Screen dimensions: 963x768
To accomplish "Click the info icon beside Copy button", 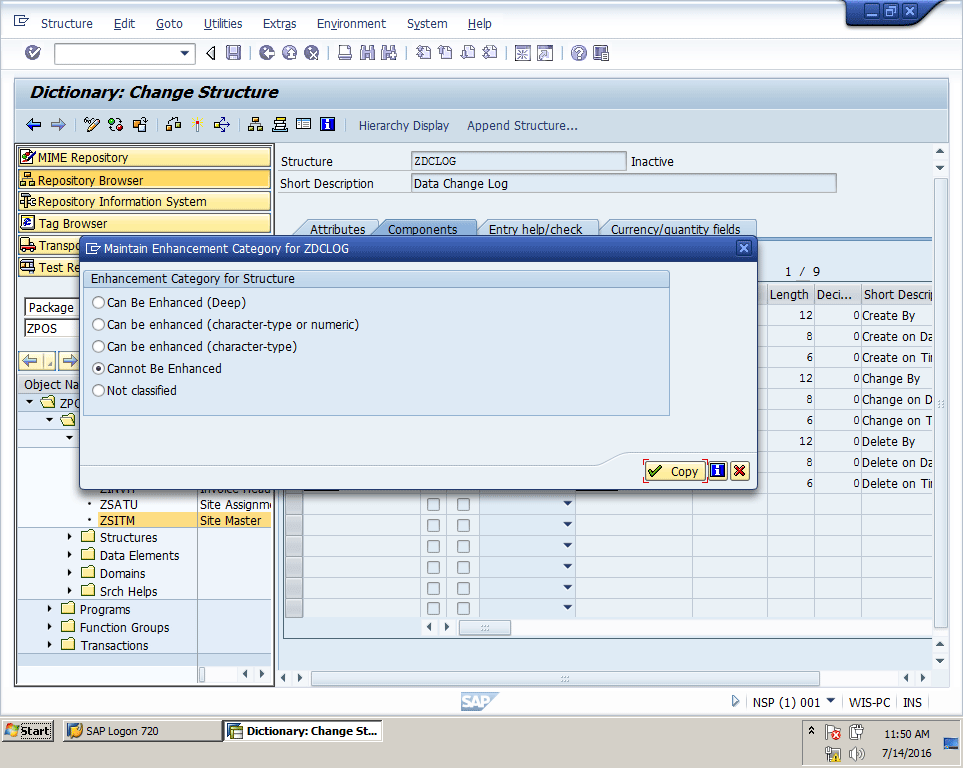I will tap(717, 471).
